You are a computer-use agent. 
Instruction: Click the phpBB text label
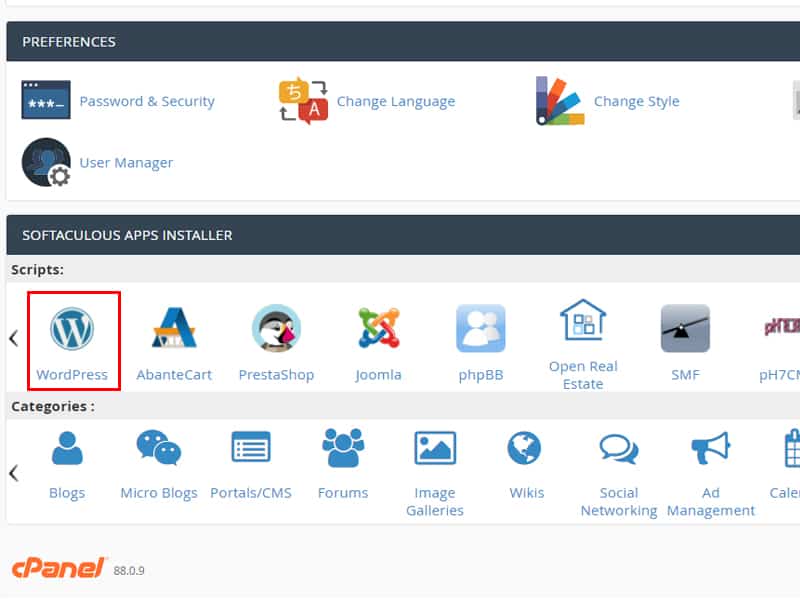pyautogui.click(x=481, y=374)
